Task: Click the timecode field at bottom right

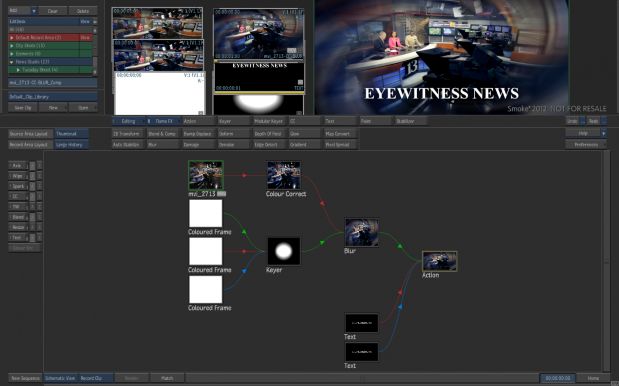Action: click(x=557, y=378)
